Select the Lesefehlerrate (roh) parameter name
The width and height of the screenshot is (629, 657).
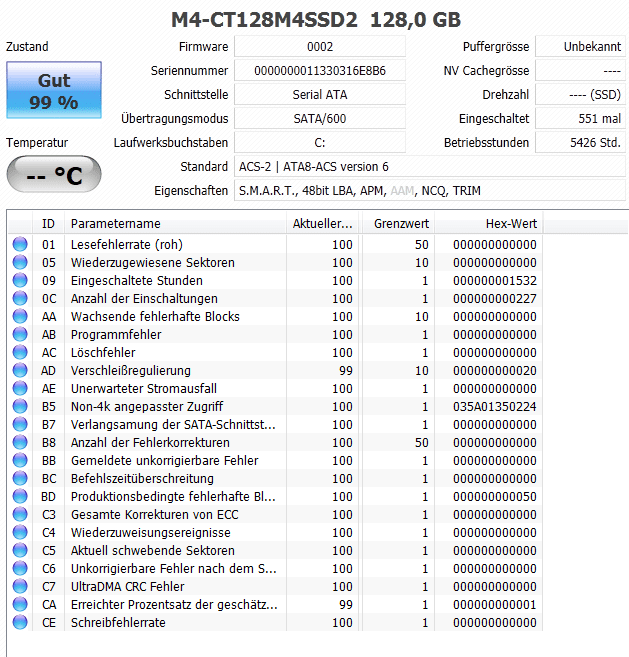(127, 244)
